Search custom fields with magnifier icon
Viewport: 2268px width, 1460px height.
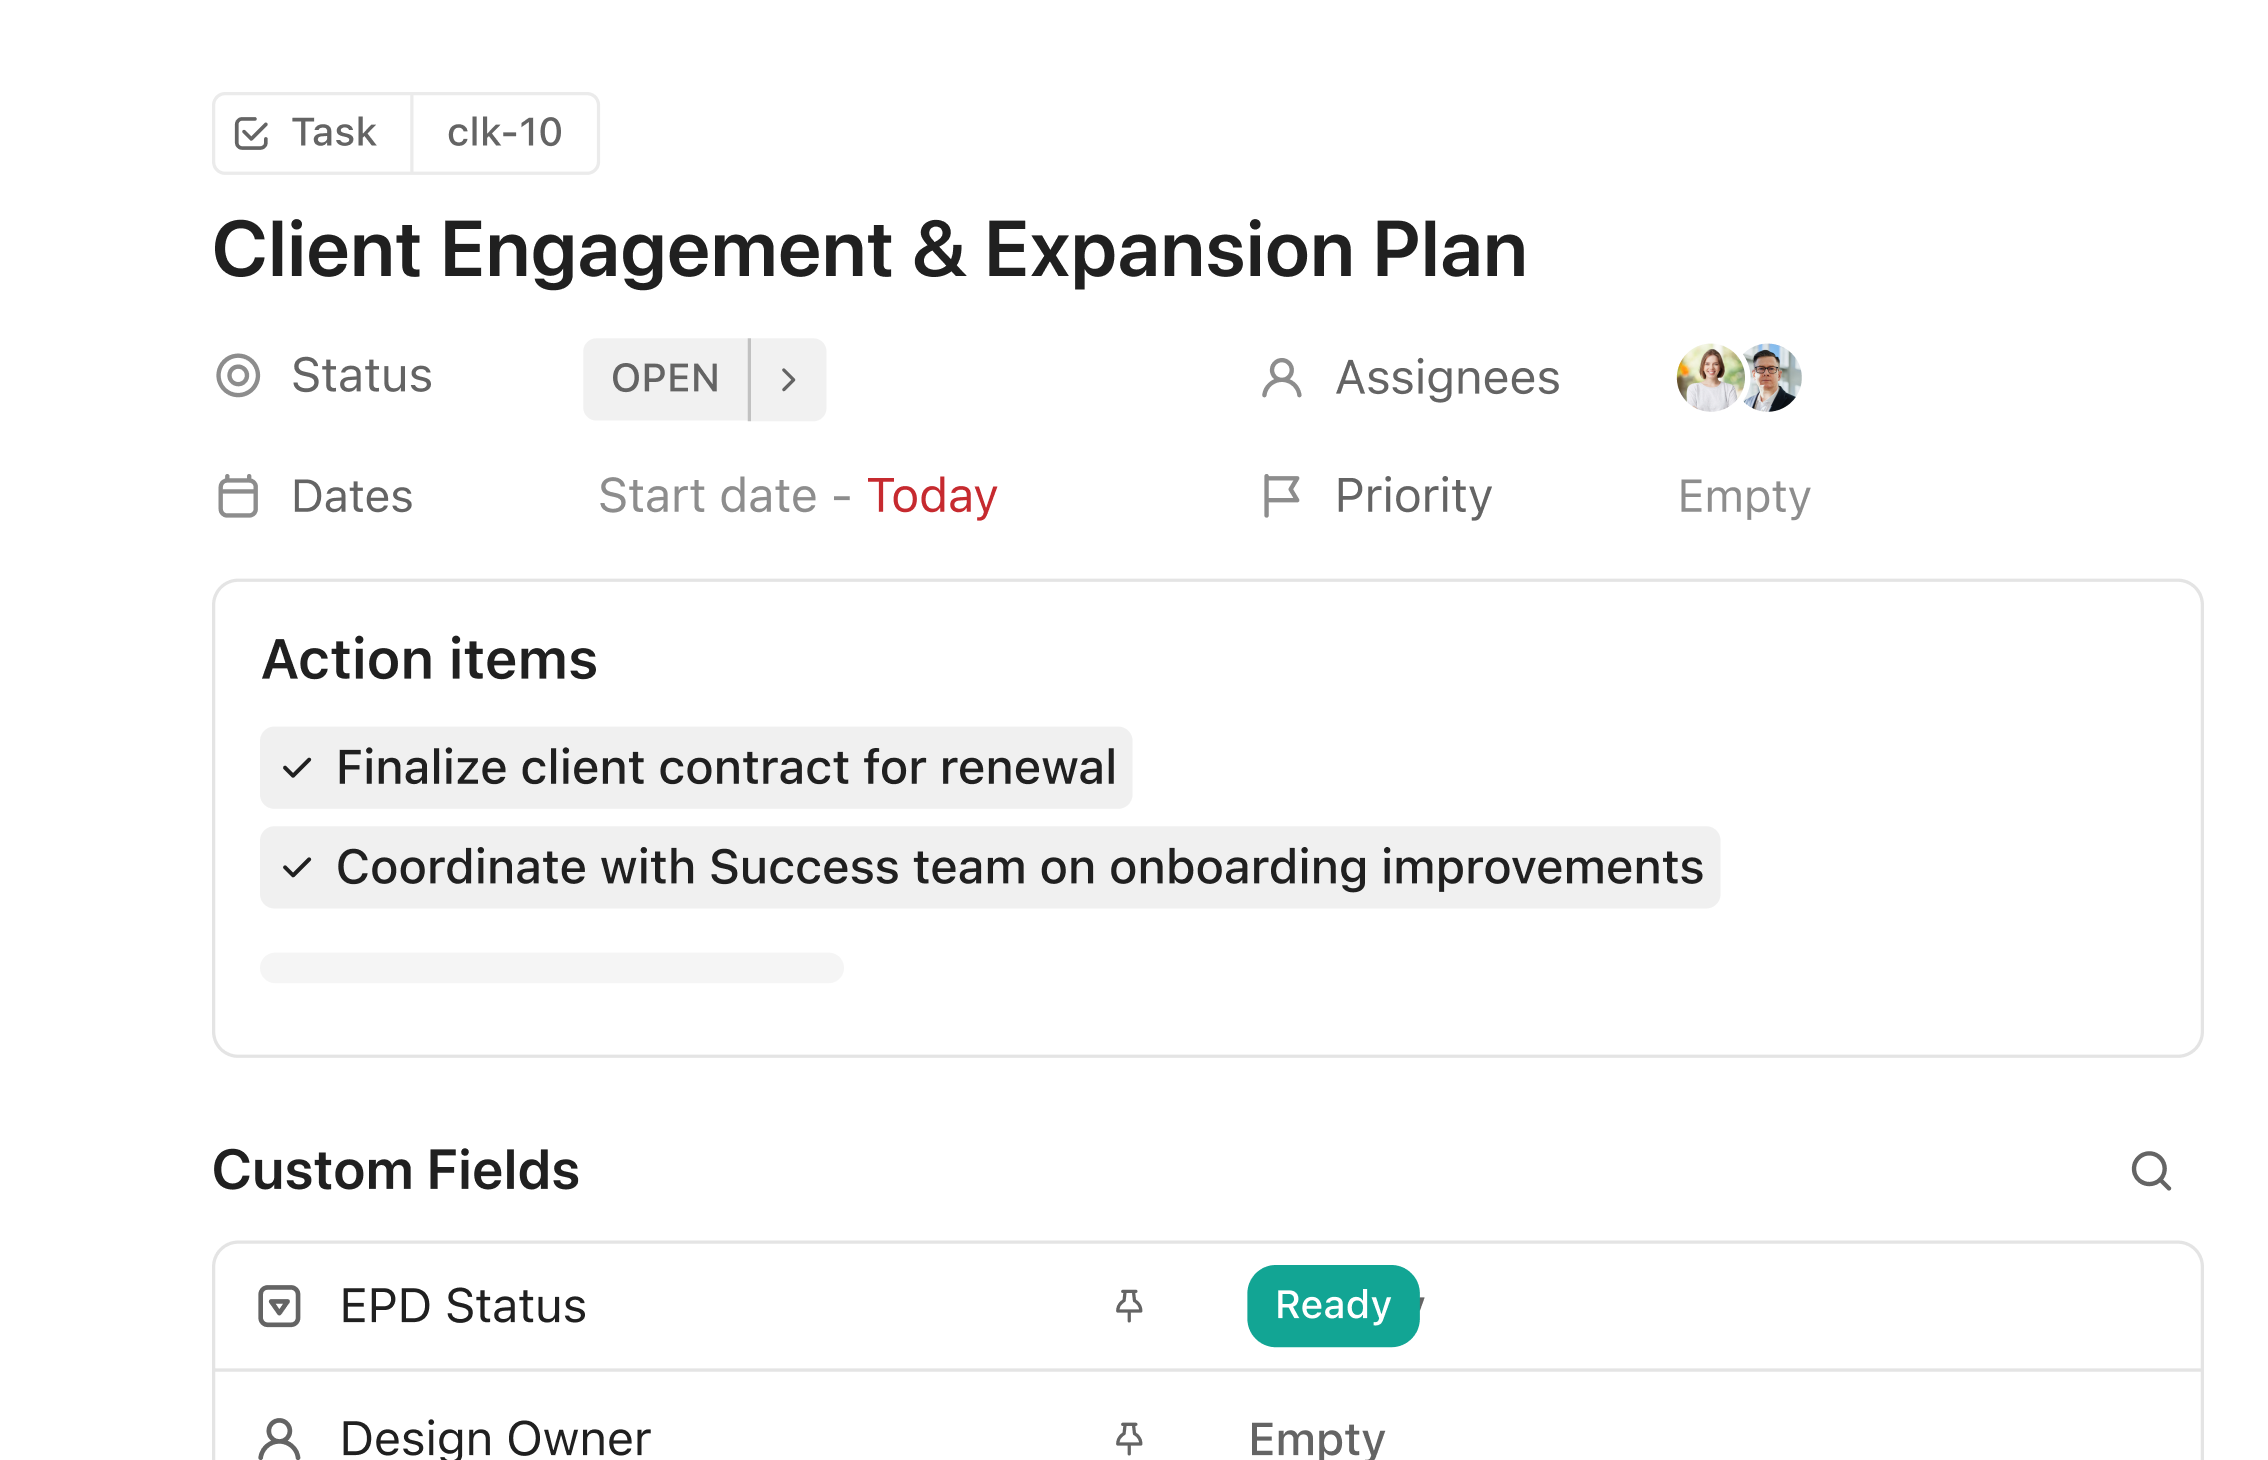tap(2150, 1171)
